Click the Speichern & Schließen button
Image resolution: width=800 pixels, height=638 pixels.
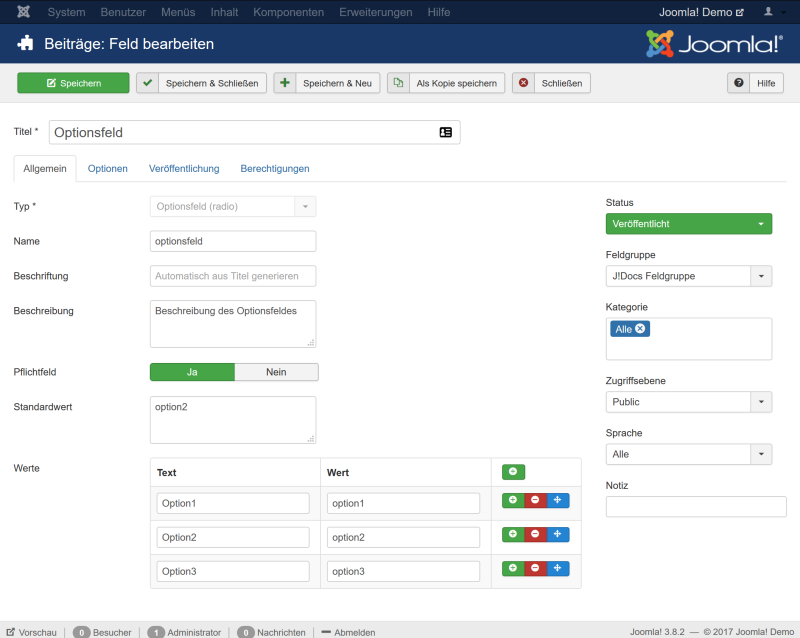(x=202, y=83)
